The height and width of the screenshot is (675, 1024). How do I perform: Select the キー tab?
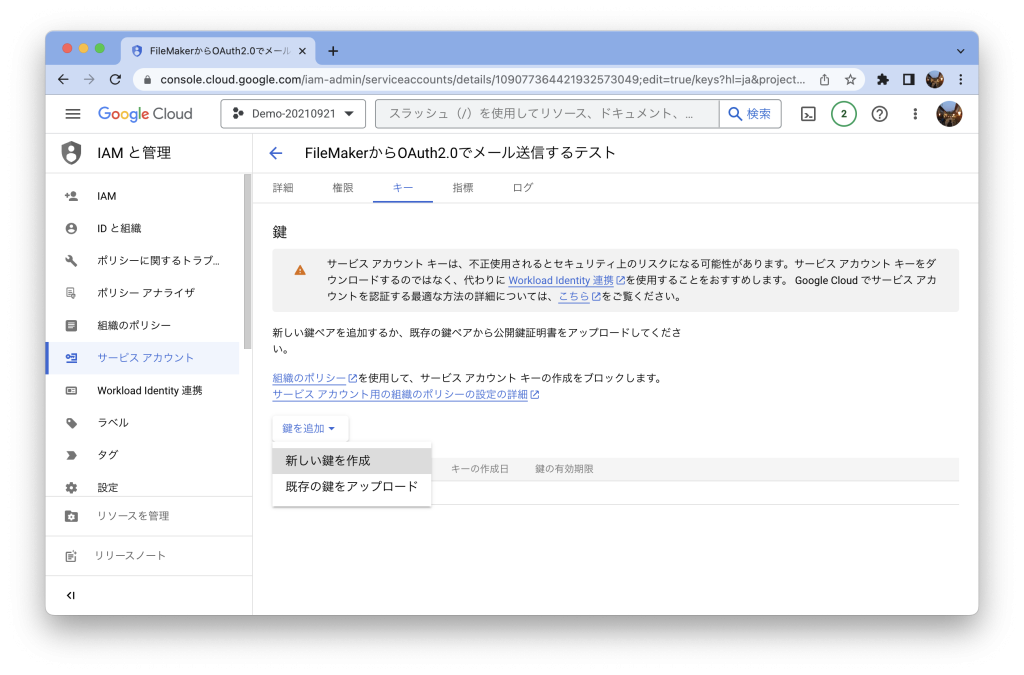point(403,188)
